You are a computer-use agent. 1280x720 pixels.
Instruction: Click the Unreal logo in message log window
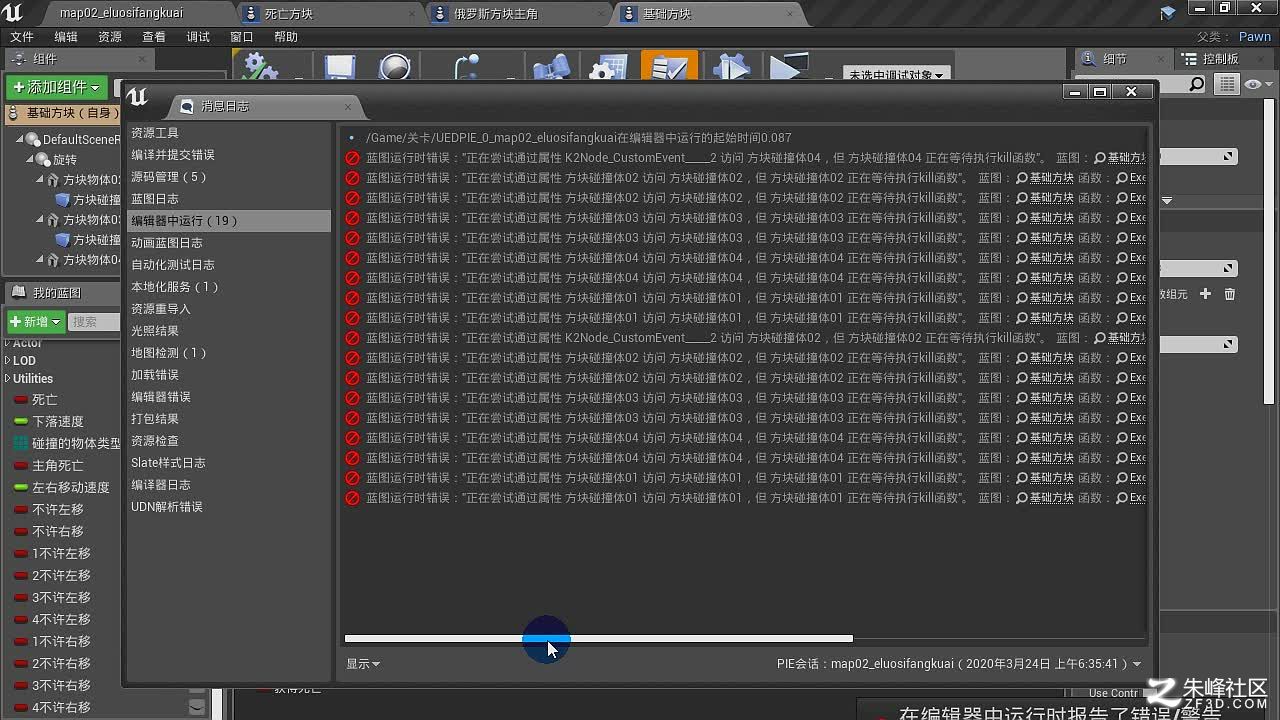[138, 97]
